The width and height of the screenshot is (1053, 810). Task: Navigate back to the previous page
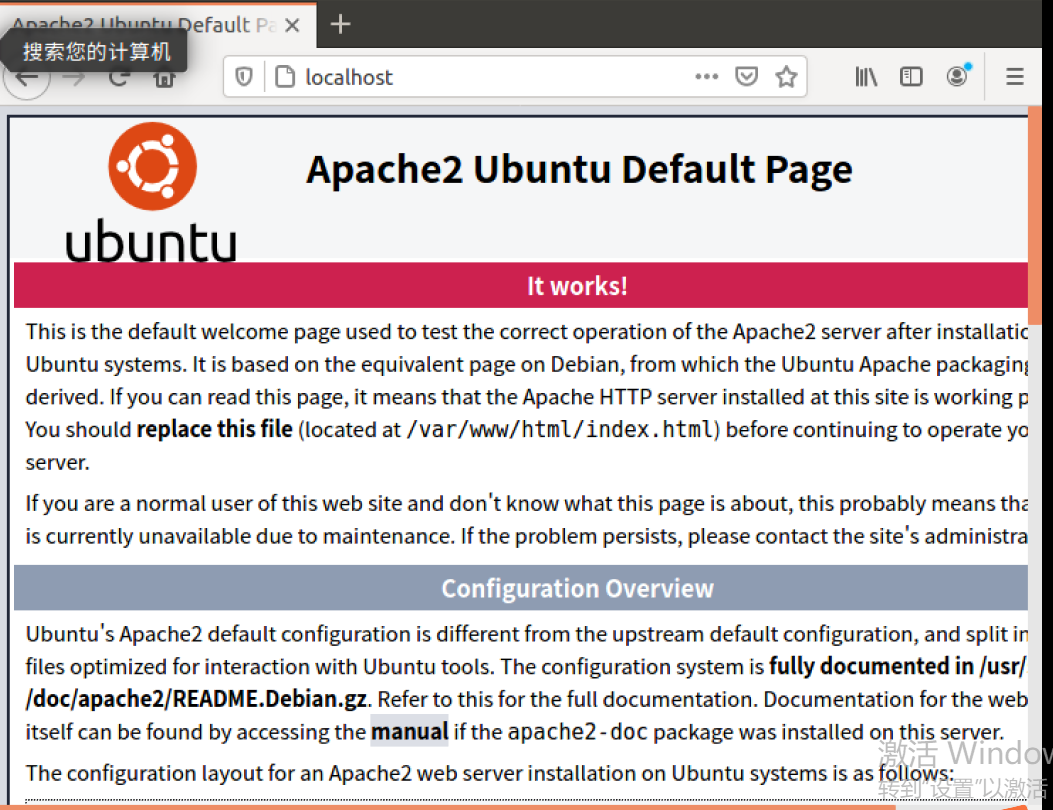pos(27,76)
